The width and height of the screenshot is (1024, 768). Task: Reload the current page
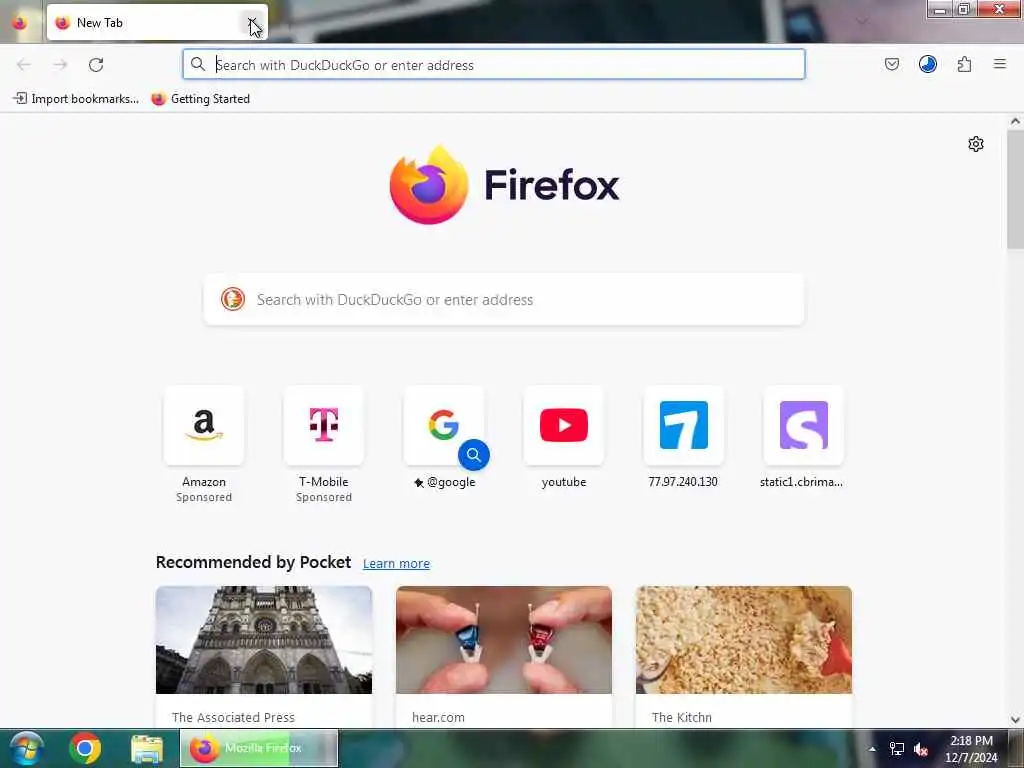(96, 65)
